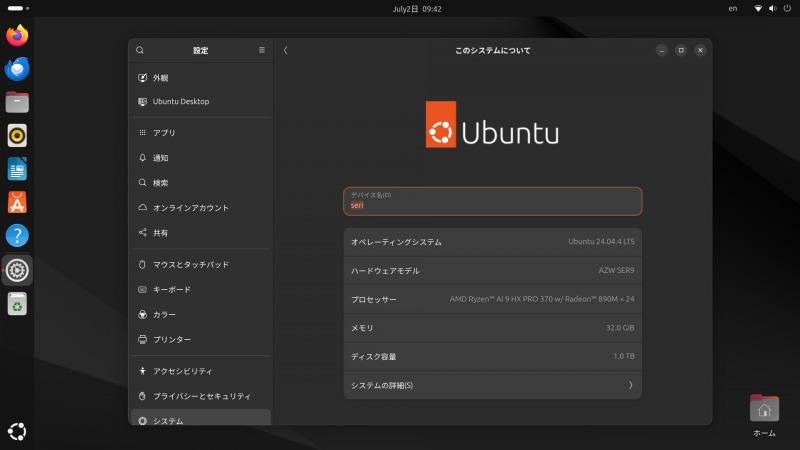Open the clock showing July2日 09:42
800x450 pixels.
[x=417, y=9]
